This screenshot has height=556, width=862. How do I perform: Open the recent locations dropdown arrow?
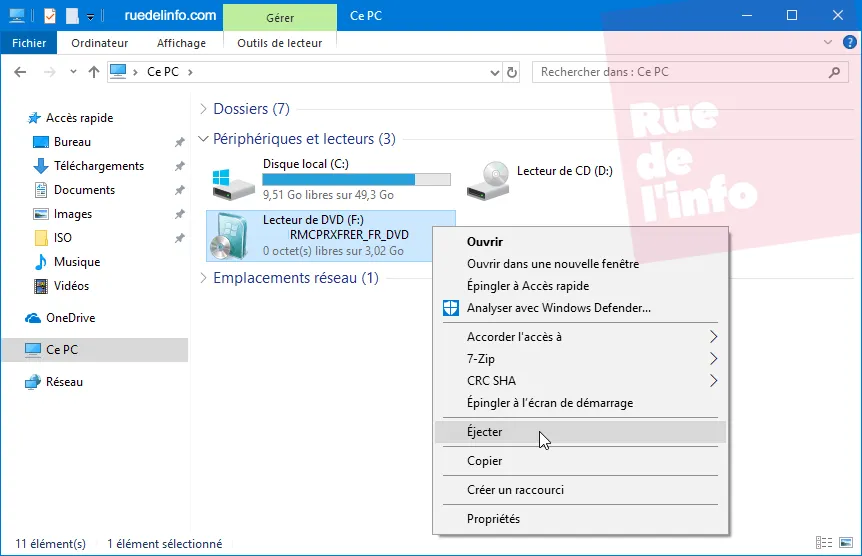pos(73,72)
